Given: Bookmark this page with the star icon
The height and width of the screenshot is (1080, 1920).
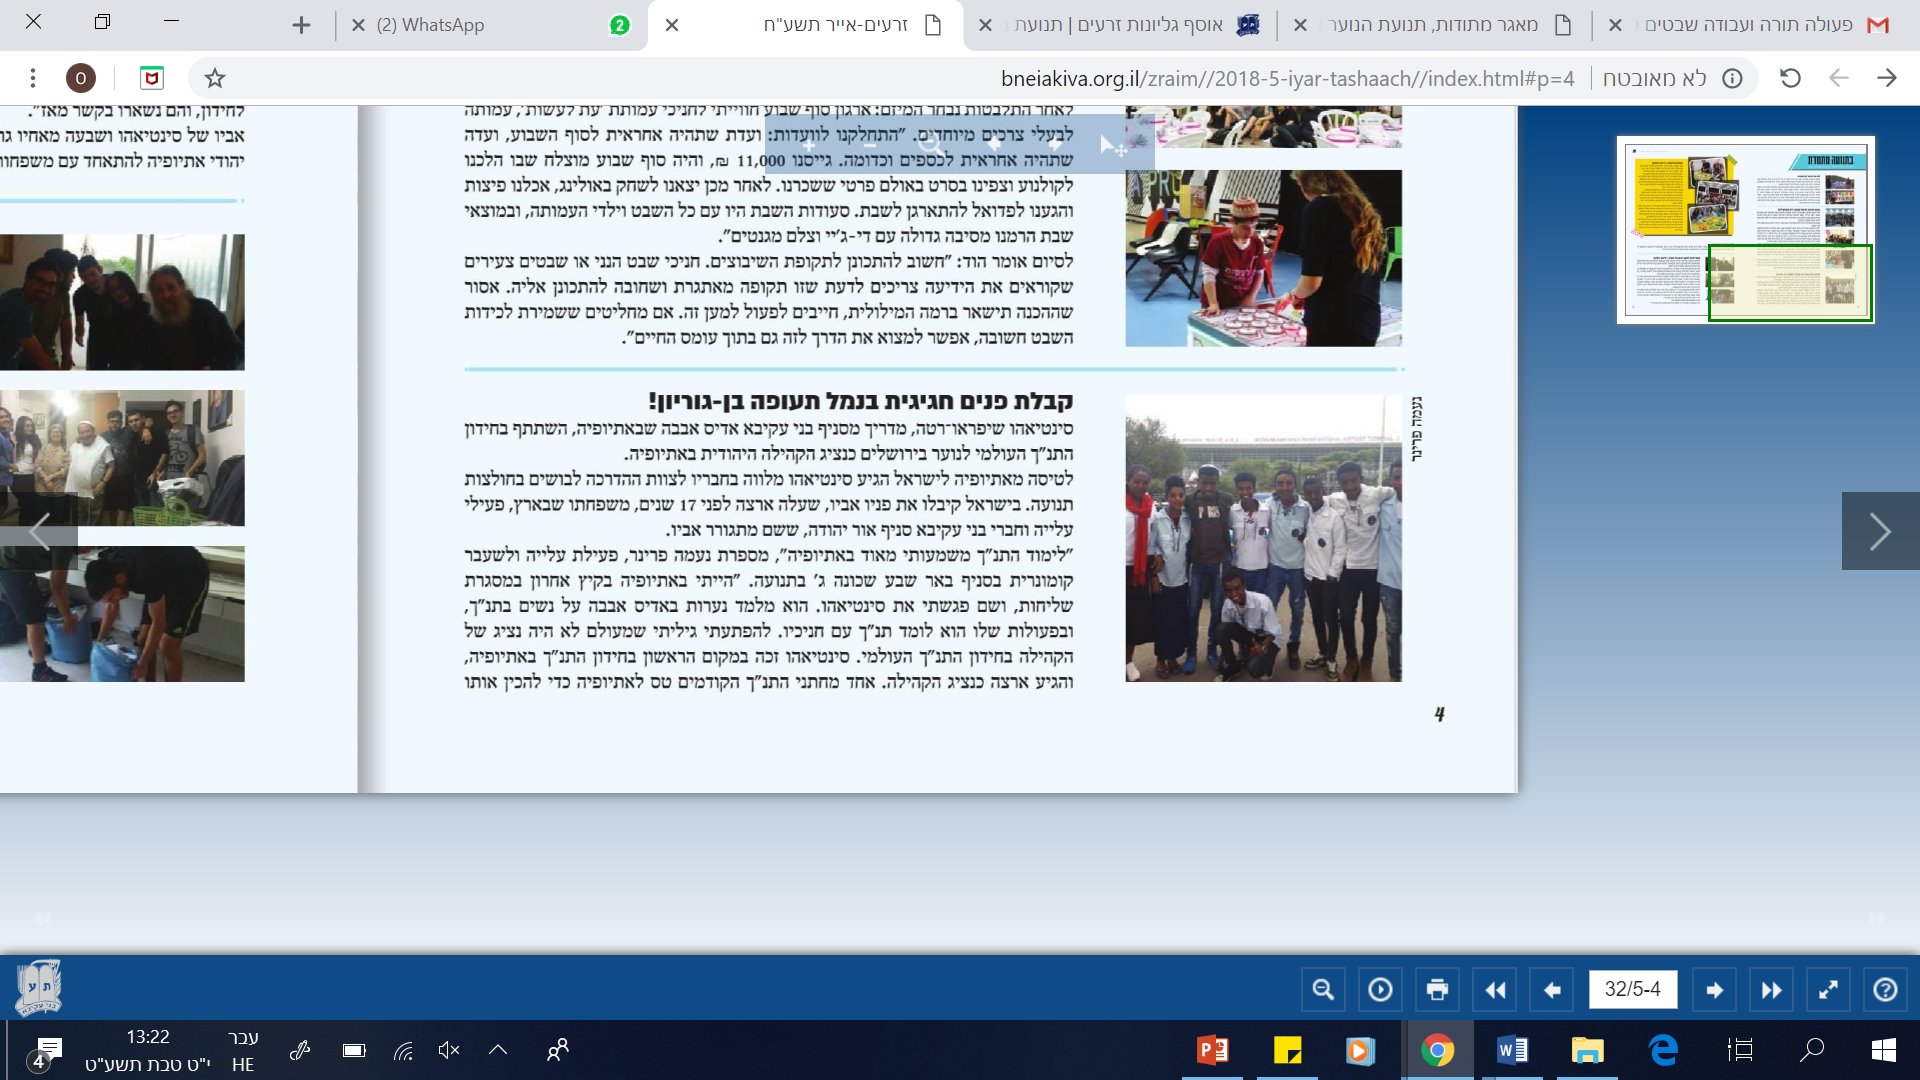Looking at the screenshot, I should pos(215,78).
